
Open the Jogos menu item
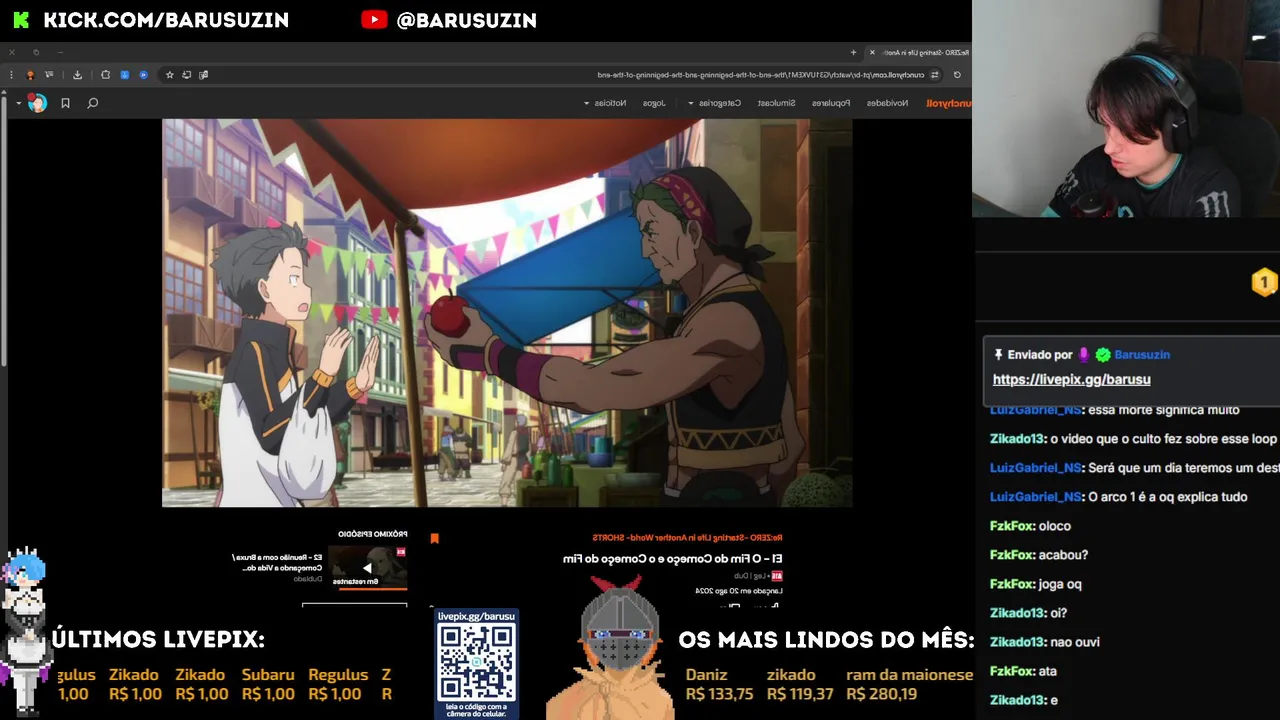coord(654,103)
